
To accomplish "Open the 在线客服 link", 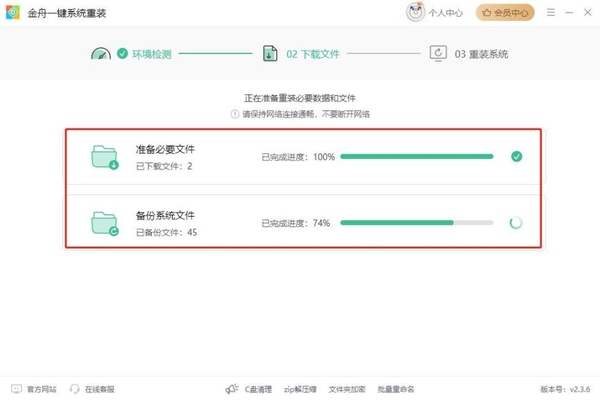I will pos(99,389).
